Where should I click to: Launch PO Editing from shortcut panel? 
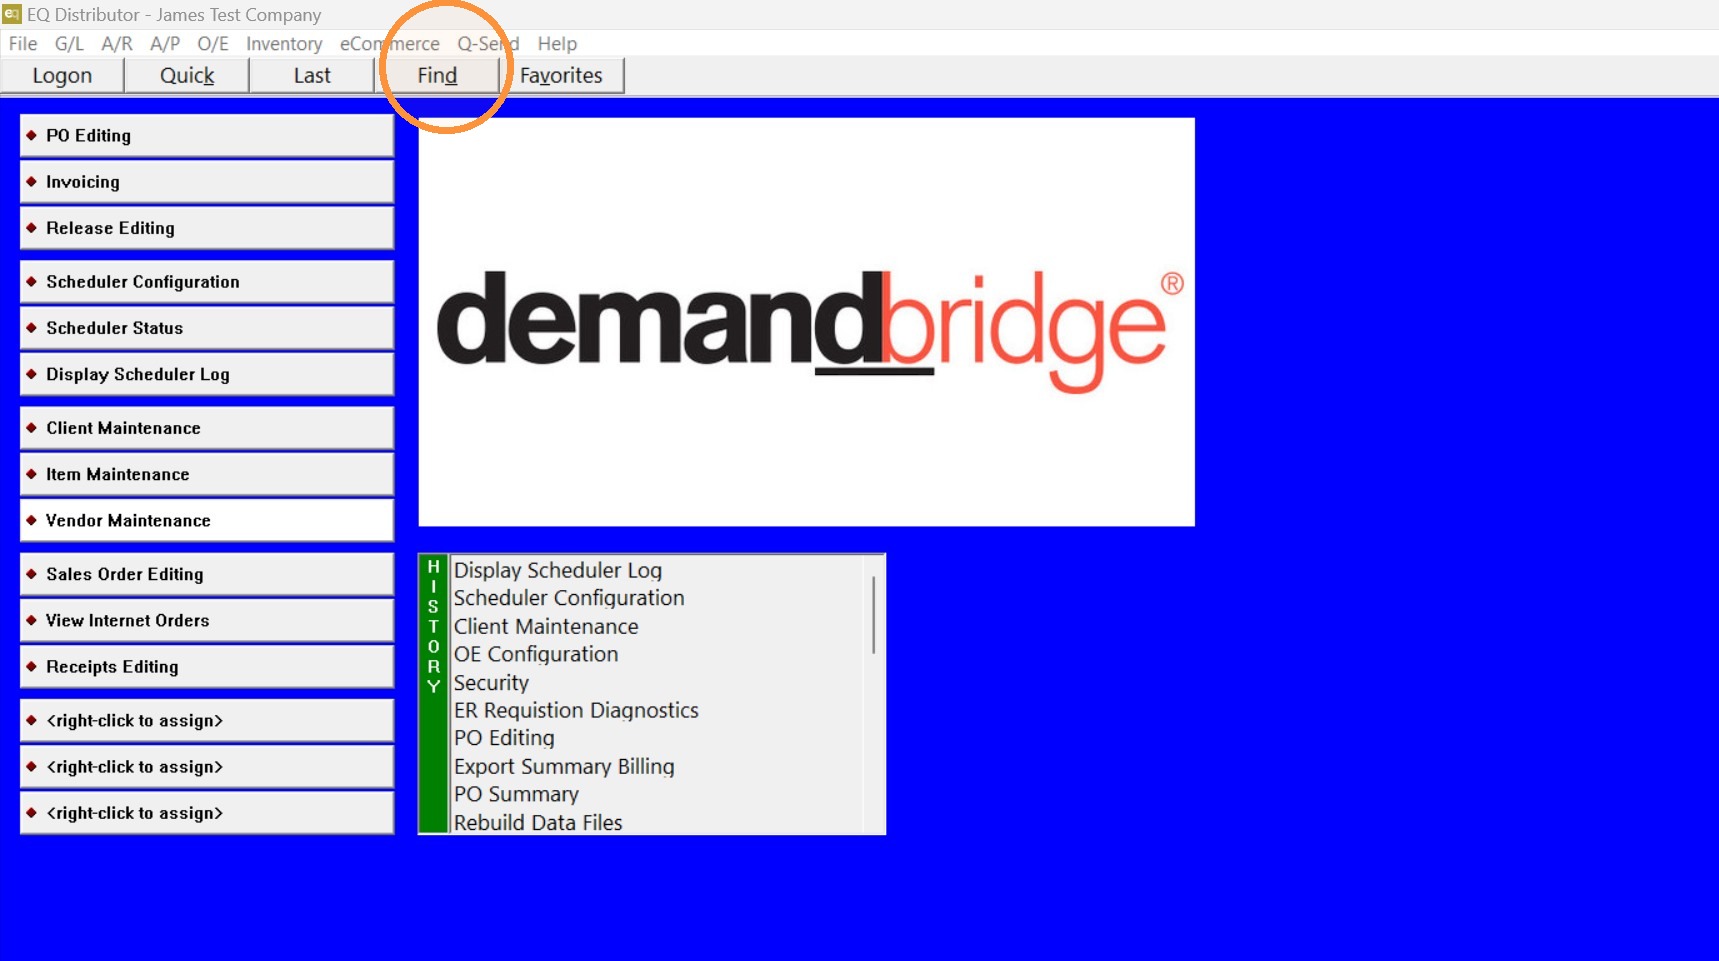click(207, 136)
